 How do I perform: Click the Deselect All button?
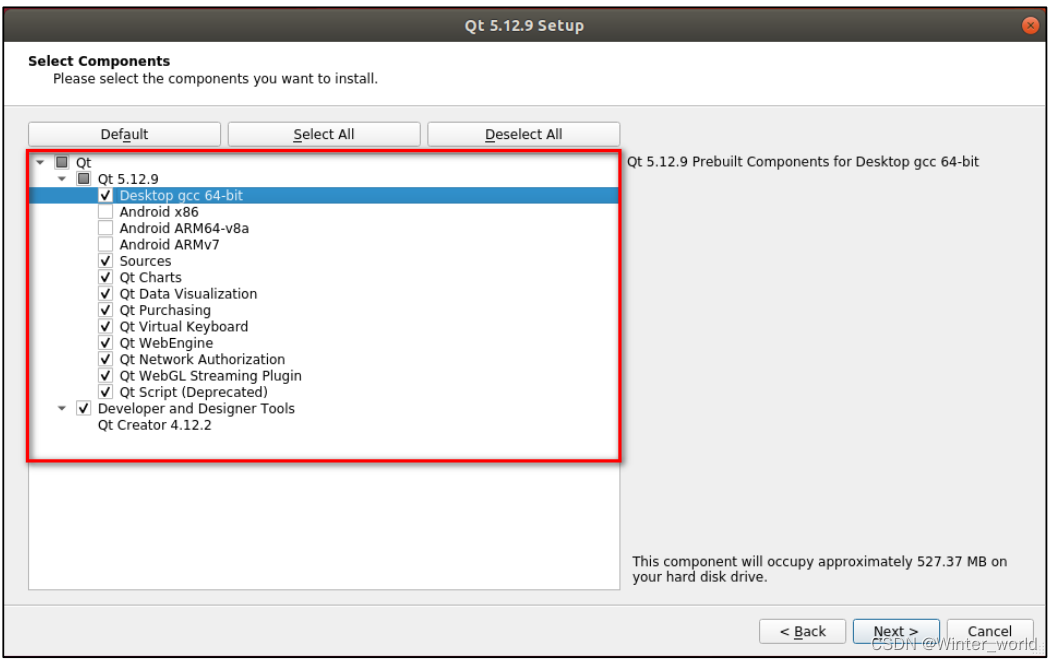[x=523, y=134]
